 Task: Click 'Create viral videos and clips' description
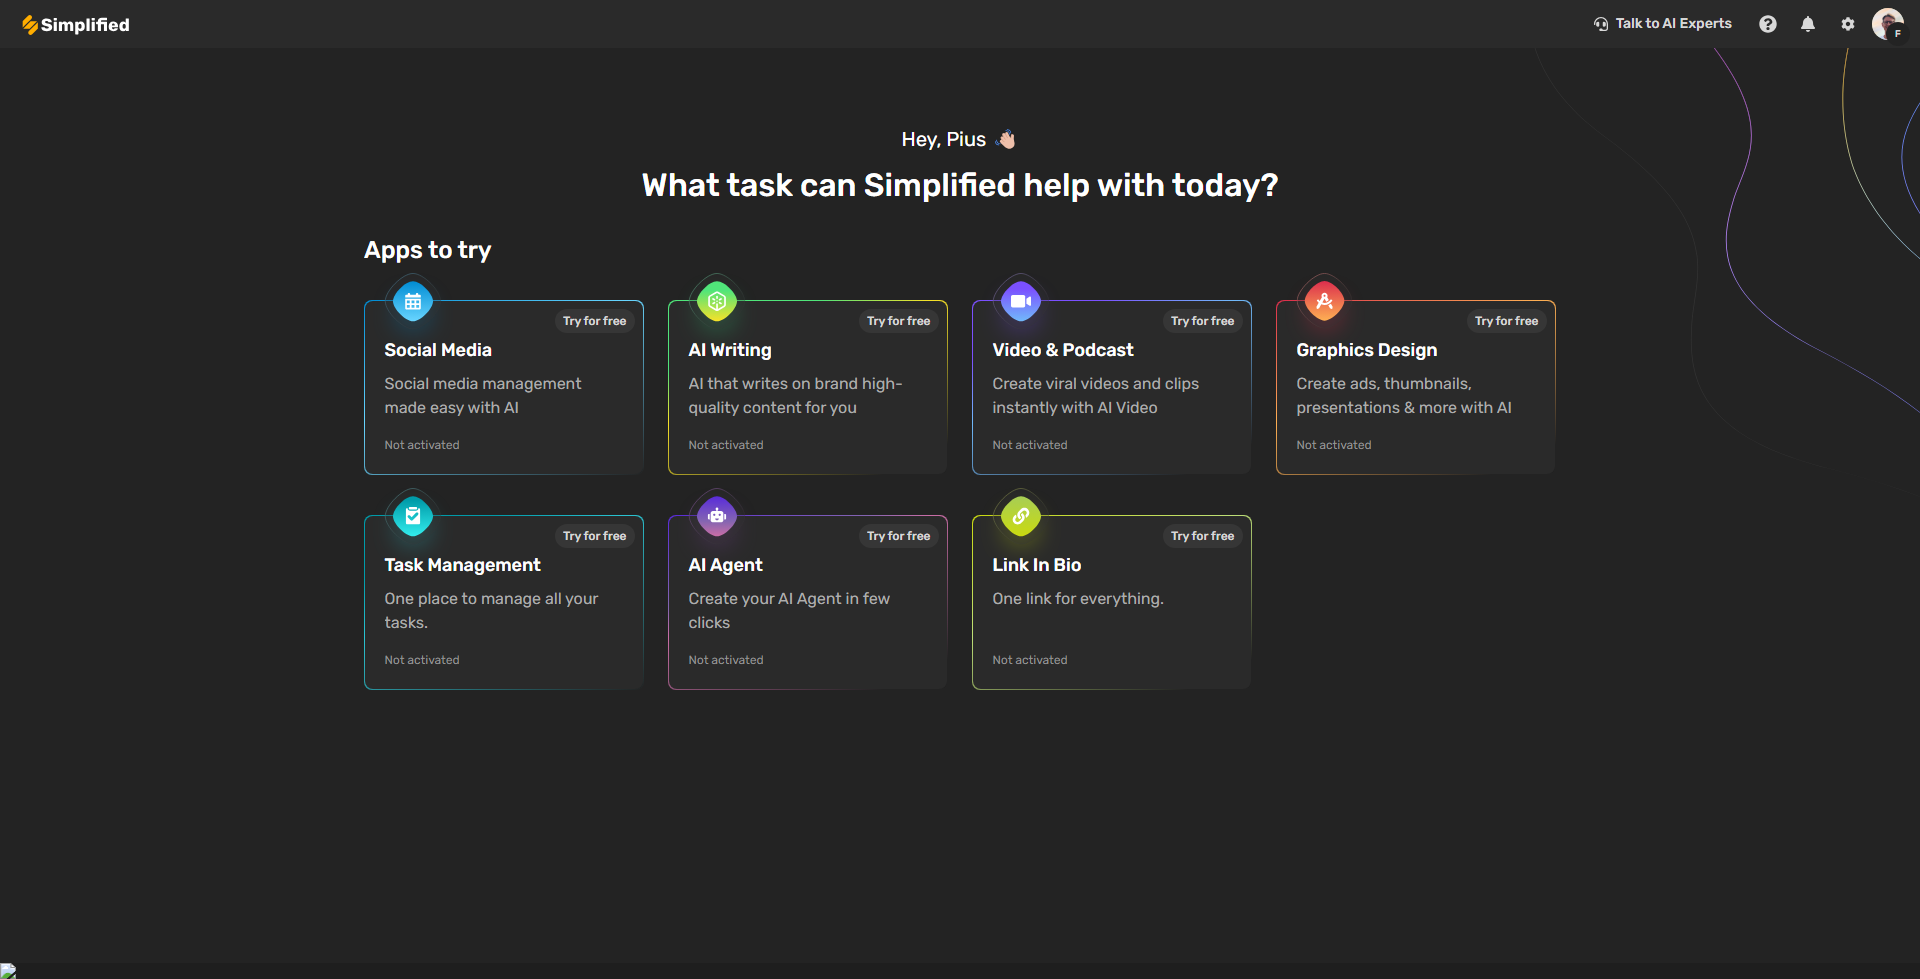(x=1096, y=396)
